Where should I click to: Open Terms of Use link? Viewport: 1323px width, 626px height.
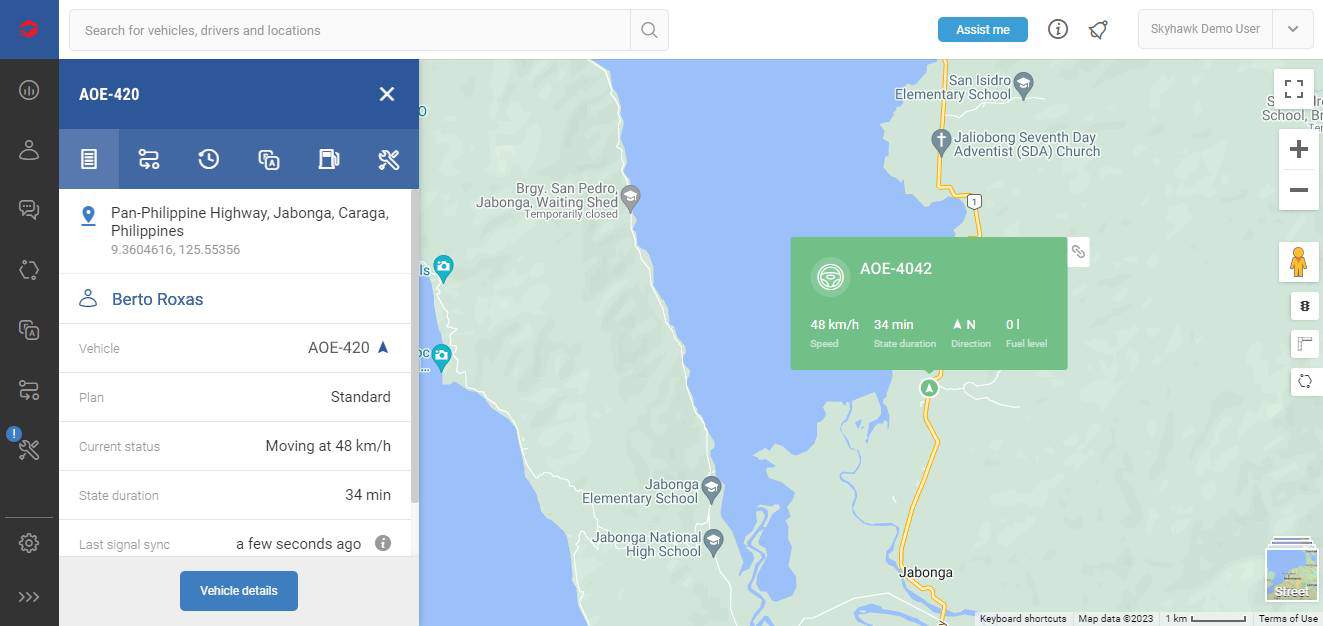pyautogui.click(x=1288, y=619)
